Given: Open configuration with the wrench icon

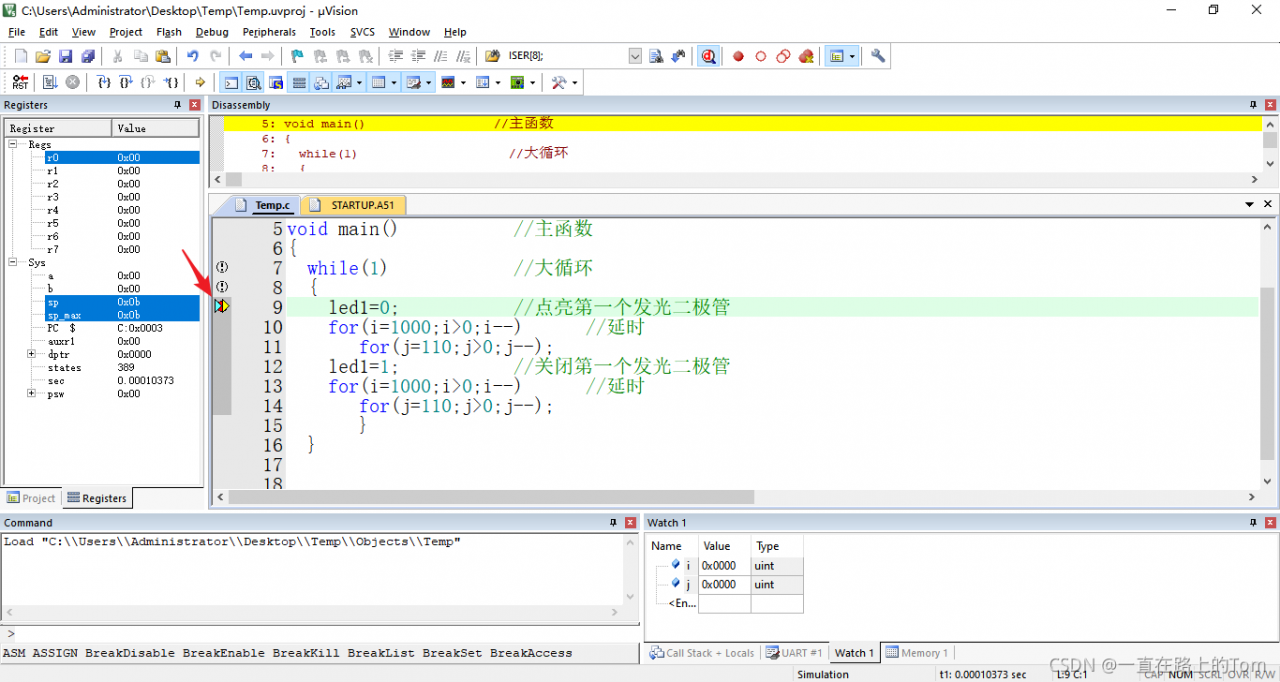Looking at the screenshot, I should [x=878, y=57].
